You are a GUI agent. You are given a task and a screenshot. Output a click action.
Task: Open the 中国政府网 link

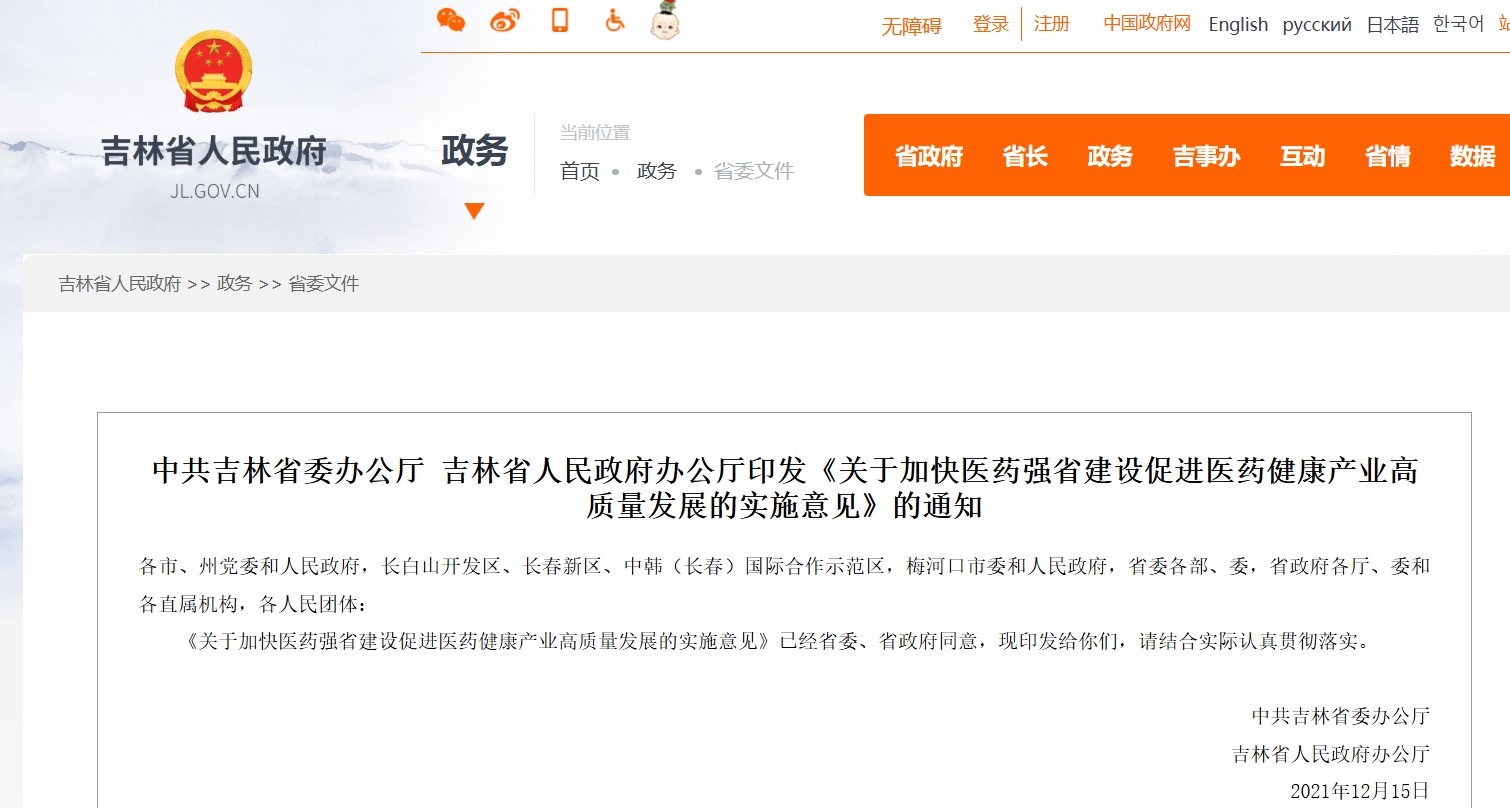[1147, 24]
